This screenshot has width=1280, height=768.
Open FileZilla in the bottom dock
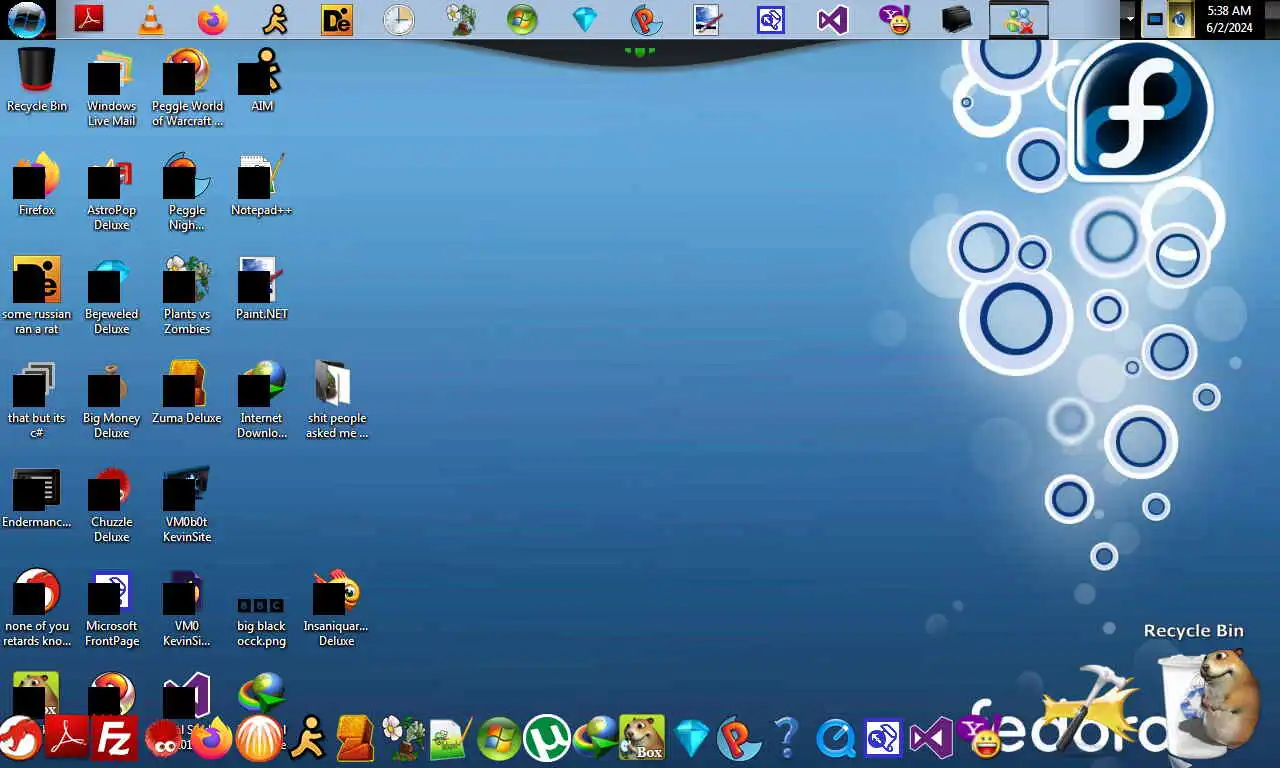115,740
